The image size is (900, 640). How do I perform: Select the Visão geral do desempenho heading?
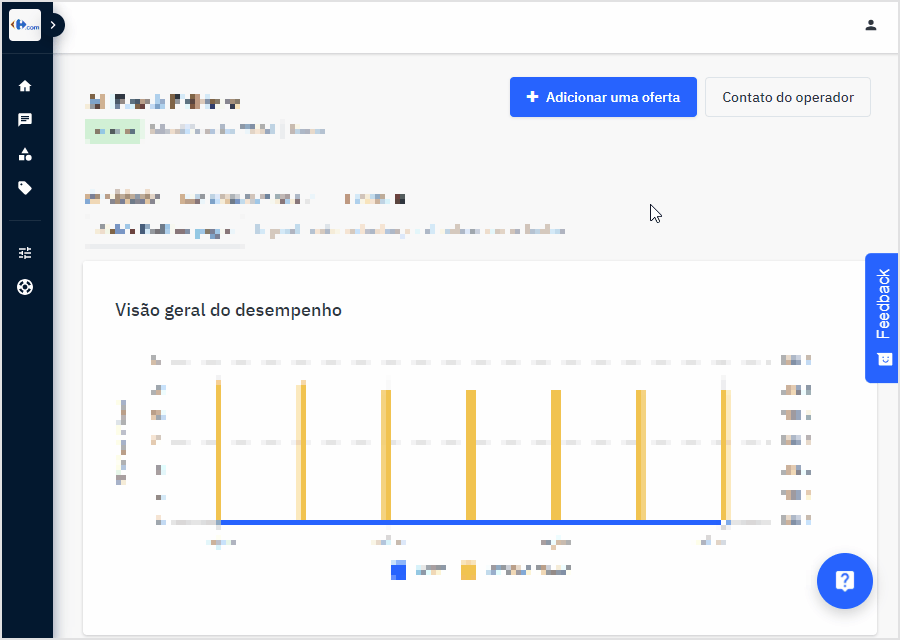(x=228, y=310)
